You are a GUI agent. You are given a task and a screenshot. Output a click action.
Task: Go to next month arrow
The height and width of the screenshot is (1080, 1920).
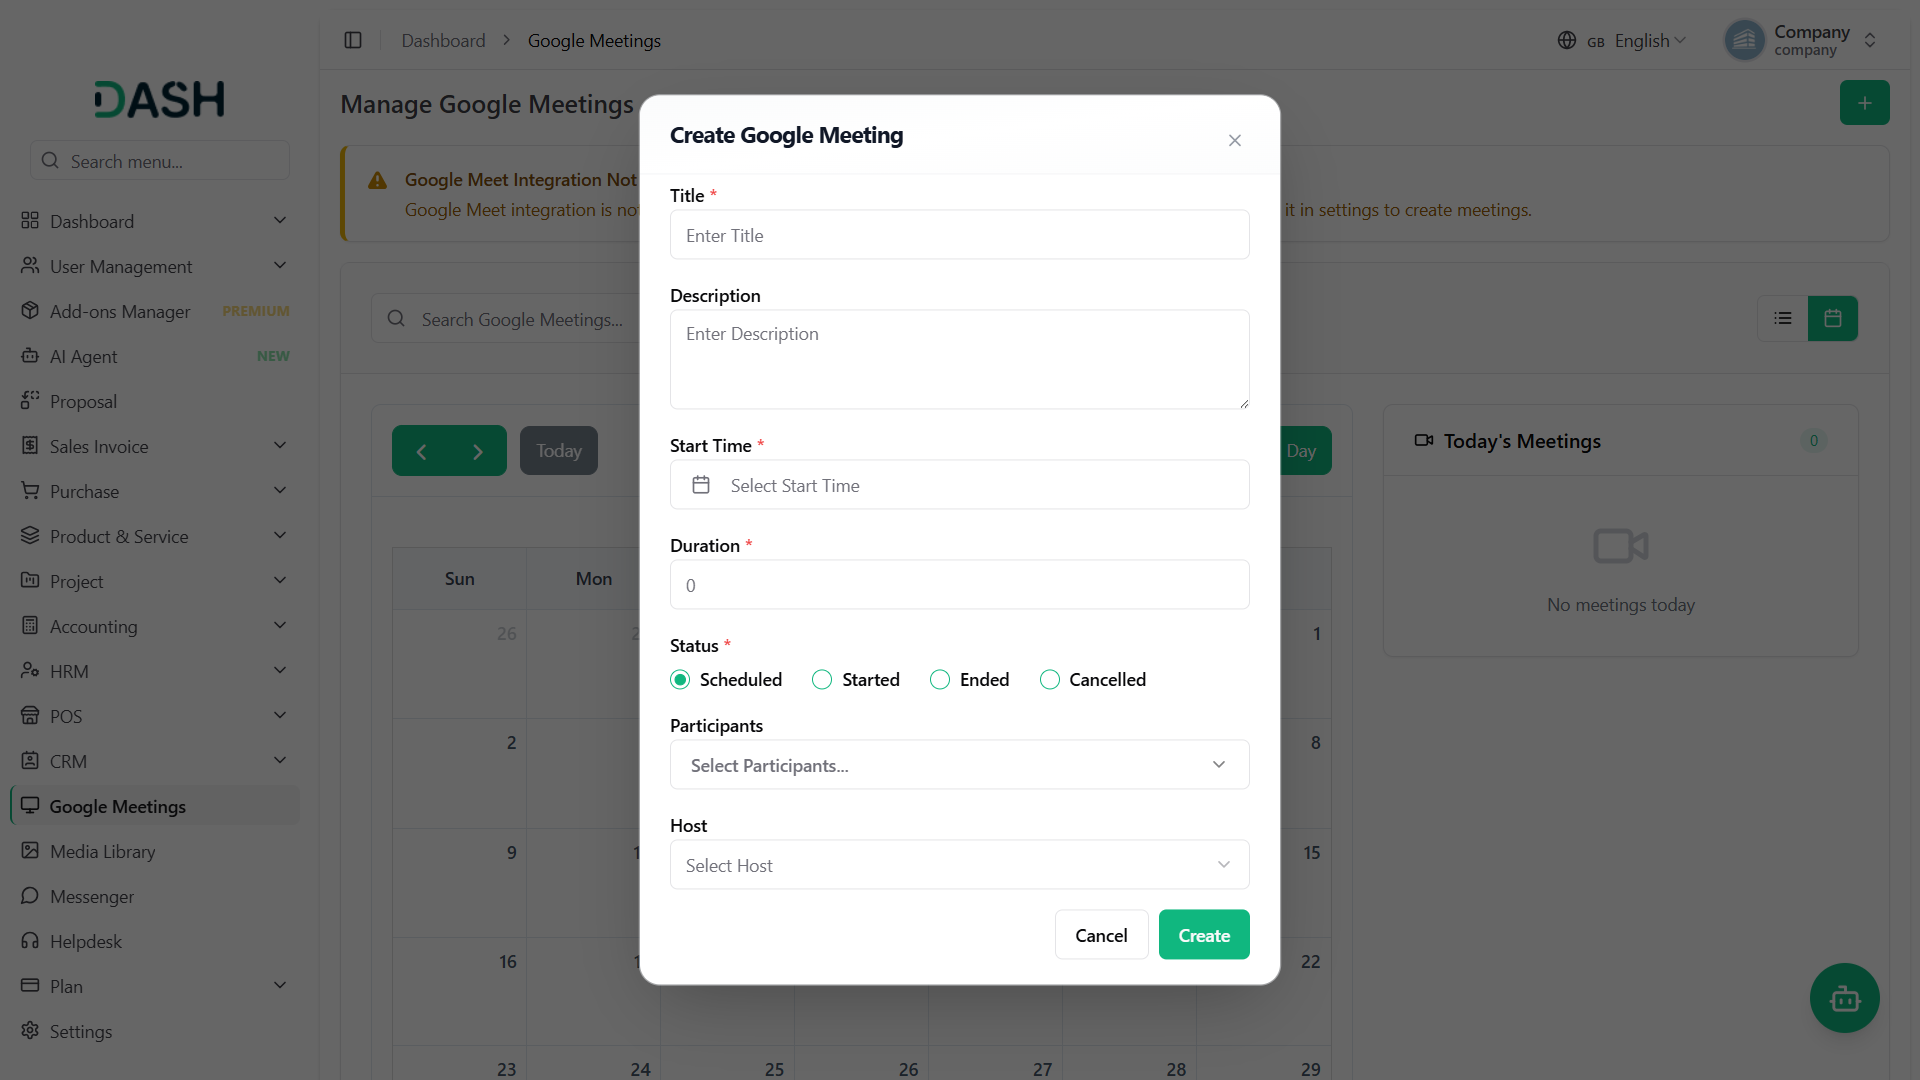click(478, 451)
